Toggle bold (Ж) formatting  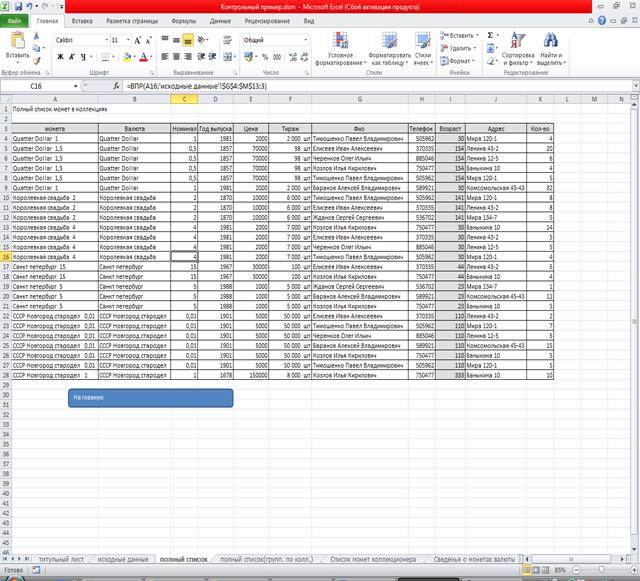coord(60,57)
